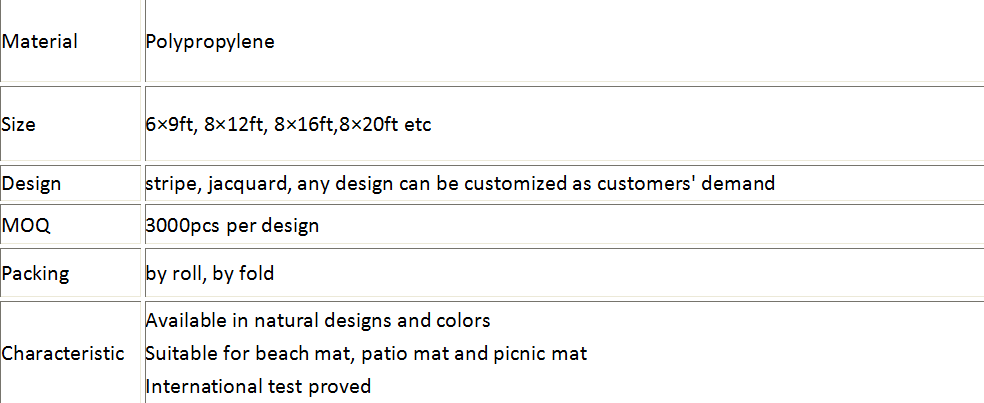Click the Available in natural designs line
The width and height of the screenshot is (984, 403).
click(x=318, y=321)
